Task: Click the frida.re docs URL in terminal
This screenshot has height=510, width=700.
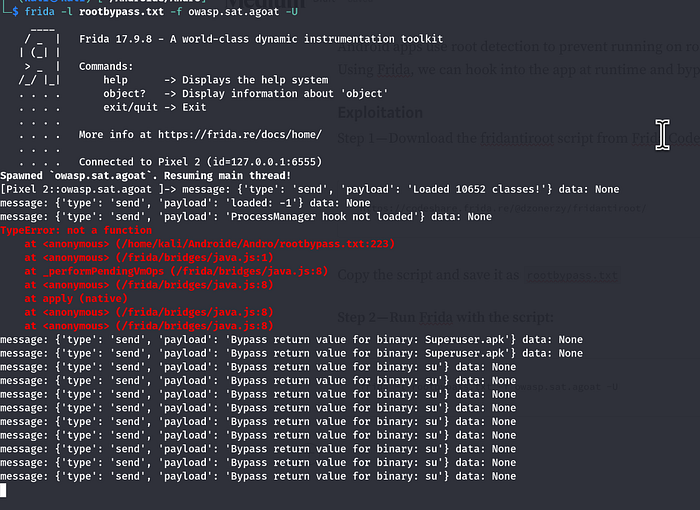Action: pyautogui.click(x=239, y=134)
